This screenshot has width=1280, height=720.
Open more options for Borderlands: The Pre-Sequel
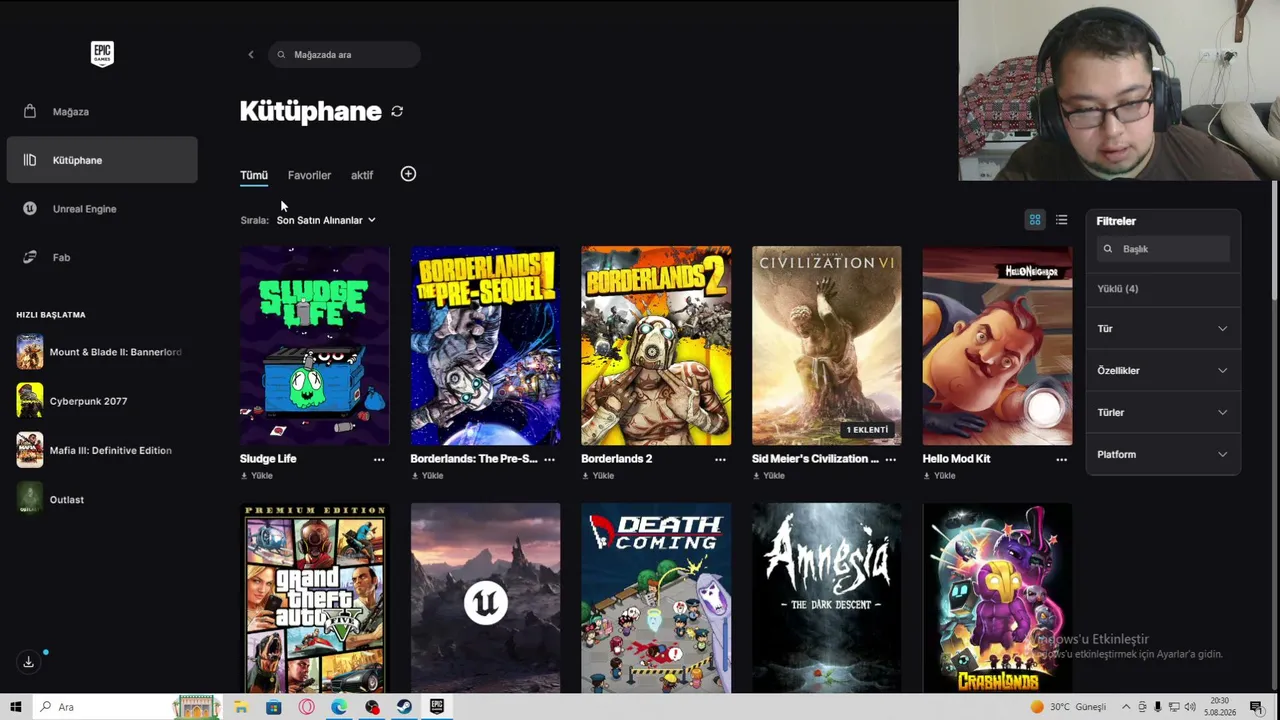[x=549, y=460]
